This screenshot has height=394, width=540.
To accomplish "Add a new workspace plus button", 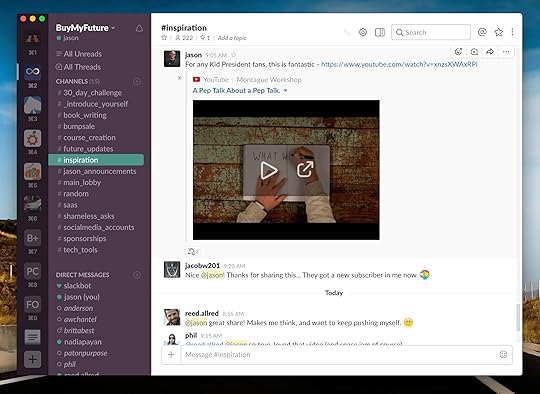I will (x=32, y=359).
